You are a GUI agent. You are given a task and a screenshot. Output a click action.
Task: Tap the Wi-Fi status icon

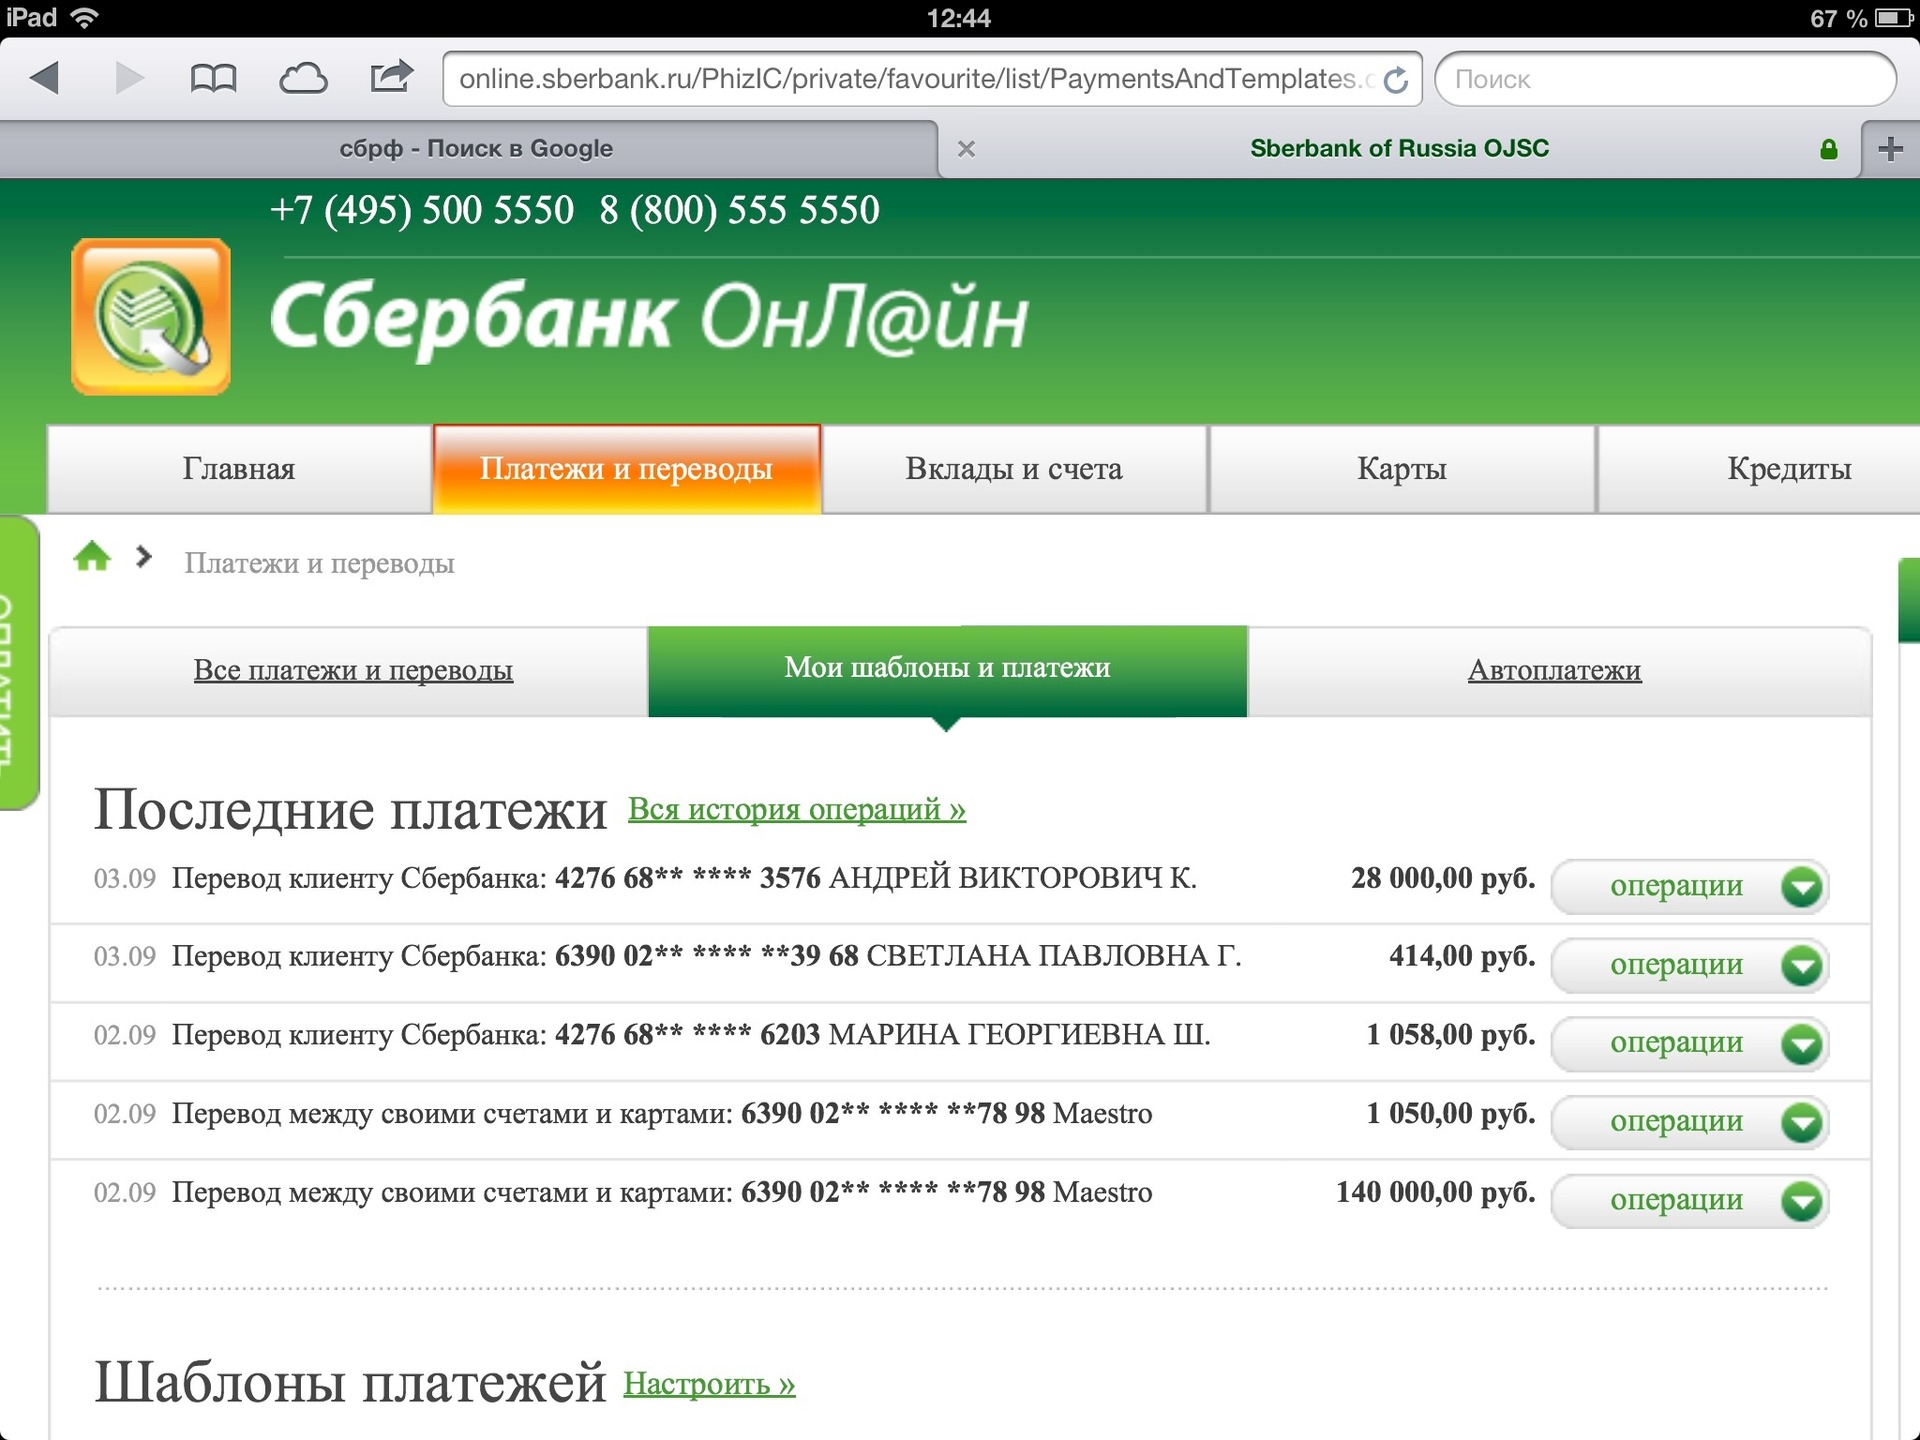tap(85, 18)
